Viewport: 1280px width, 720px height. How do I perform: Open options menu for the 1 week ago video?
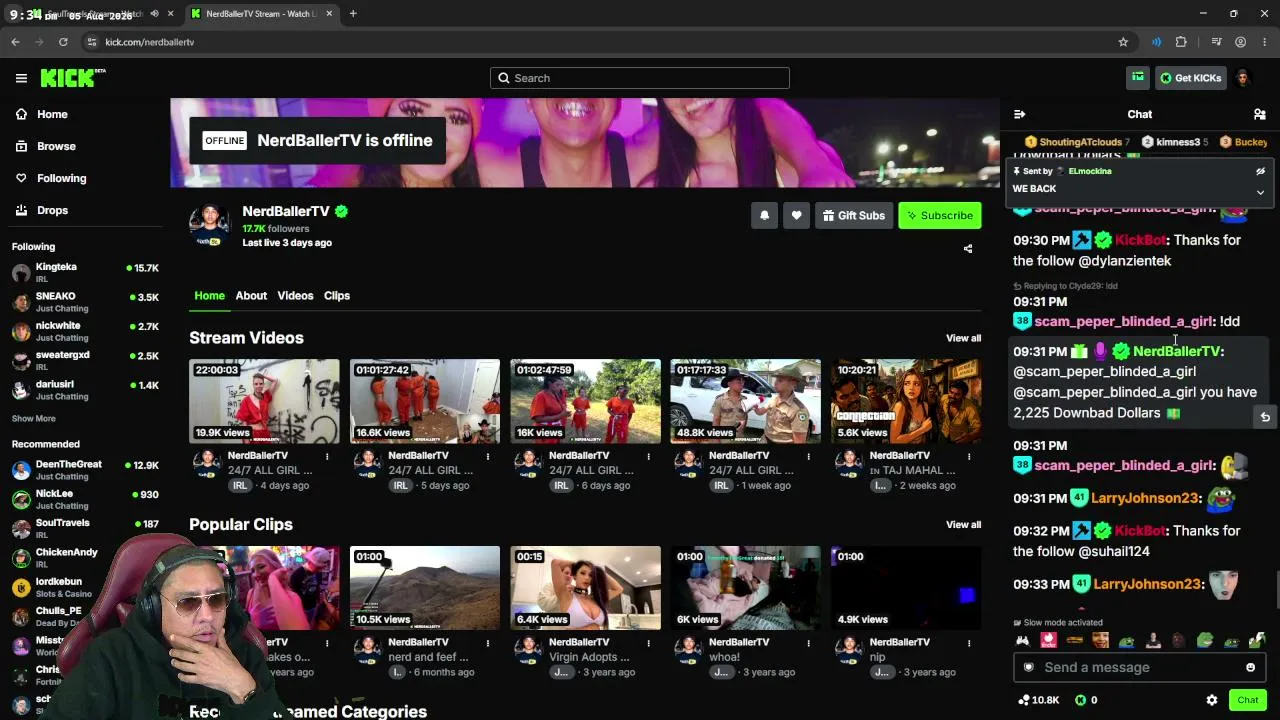coord(808,457)
